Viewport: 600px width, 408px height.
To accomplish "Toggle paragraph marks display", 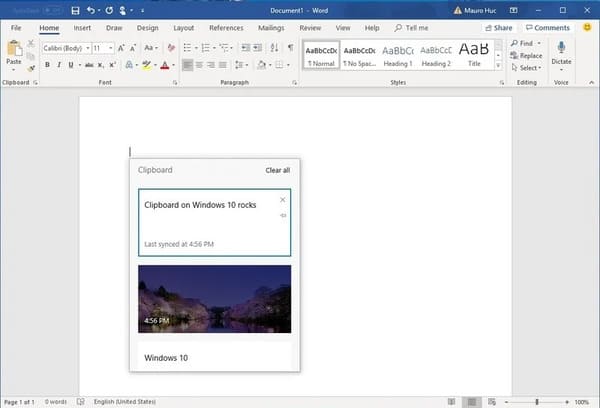I will click(x=290, y=48).
